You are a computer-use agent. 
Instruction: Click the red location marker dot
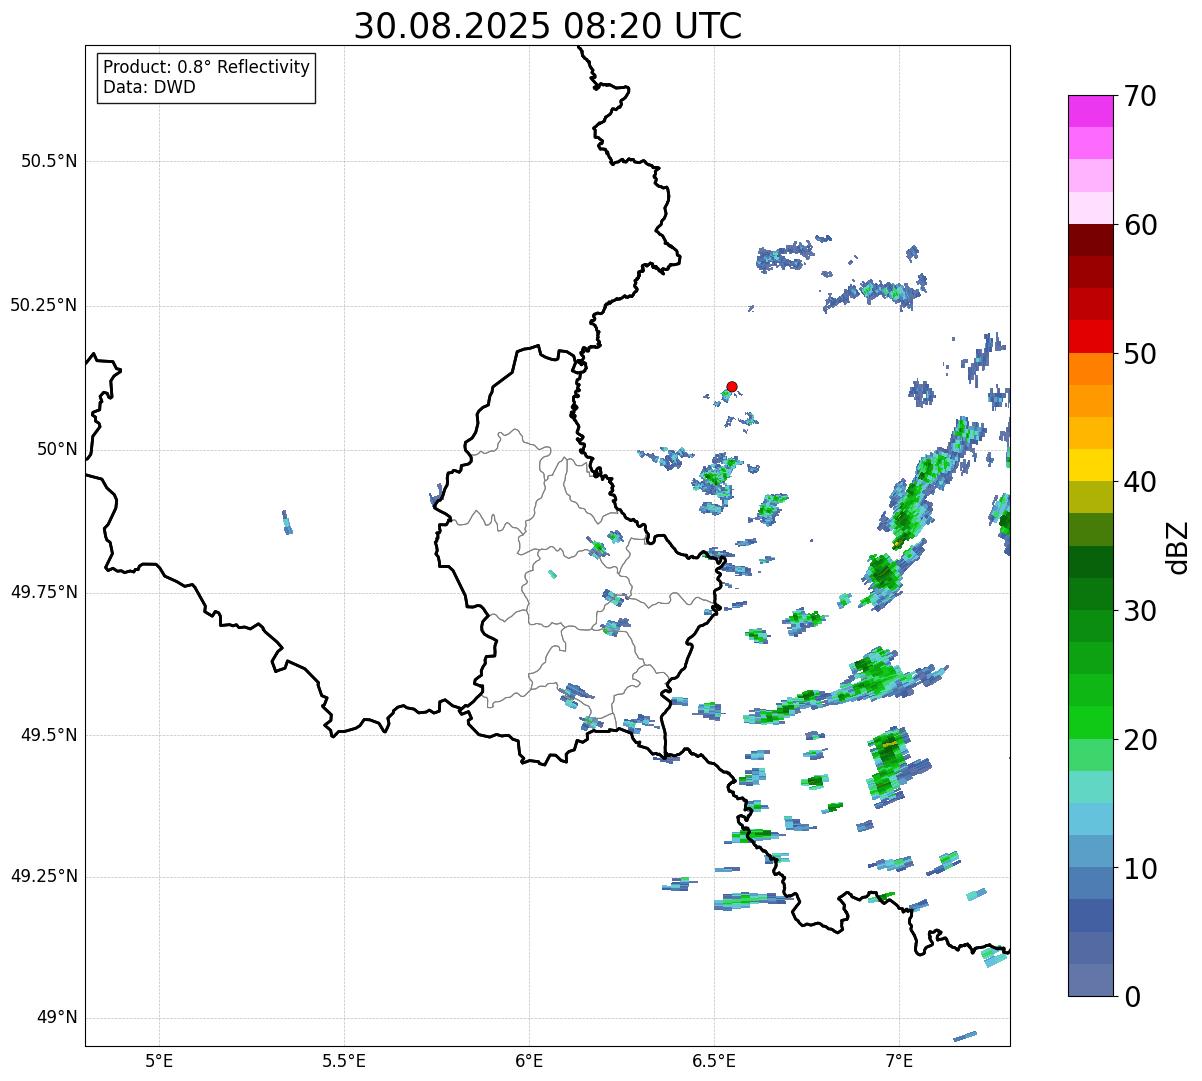[732, 386]
